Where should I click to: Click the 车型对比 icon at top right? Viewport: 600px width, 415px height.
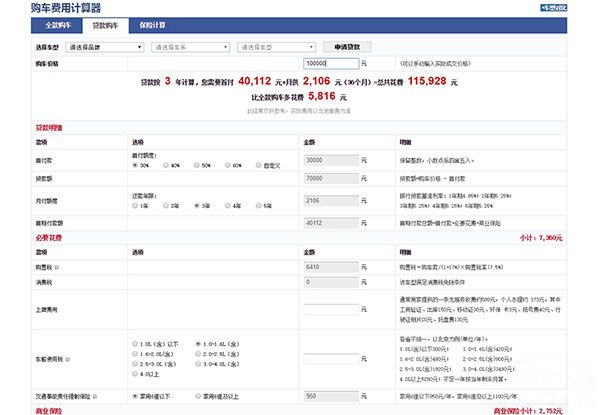581,7
